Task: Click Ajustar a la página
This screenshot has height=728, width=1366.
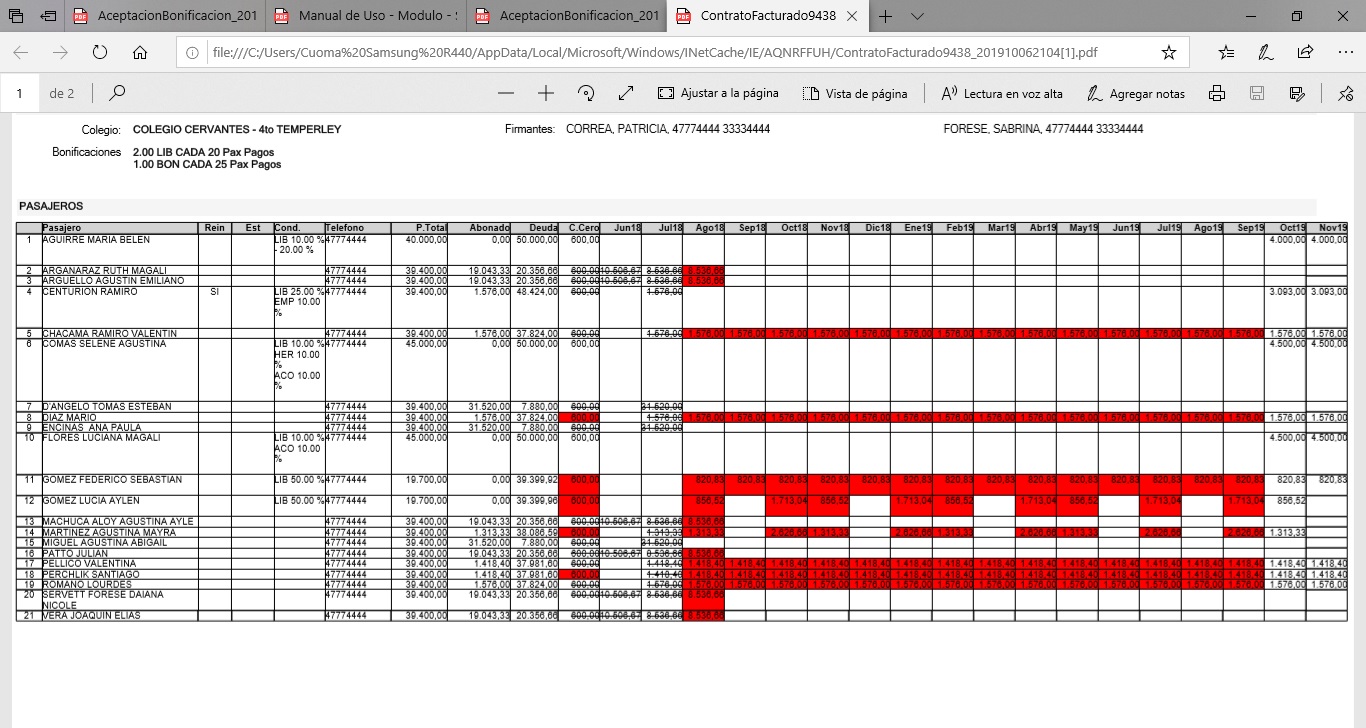Action: (718, 93)
